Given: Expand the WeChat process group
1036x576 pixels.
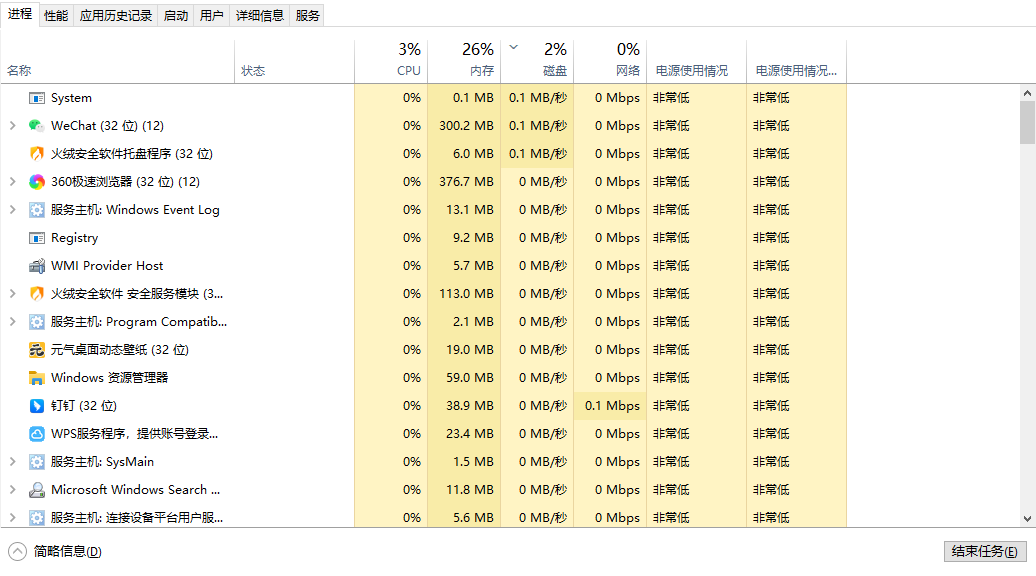Looking at the screenshot, I should tap(12, 126).
